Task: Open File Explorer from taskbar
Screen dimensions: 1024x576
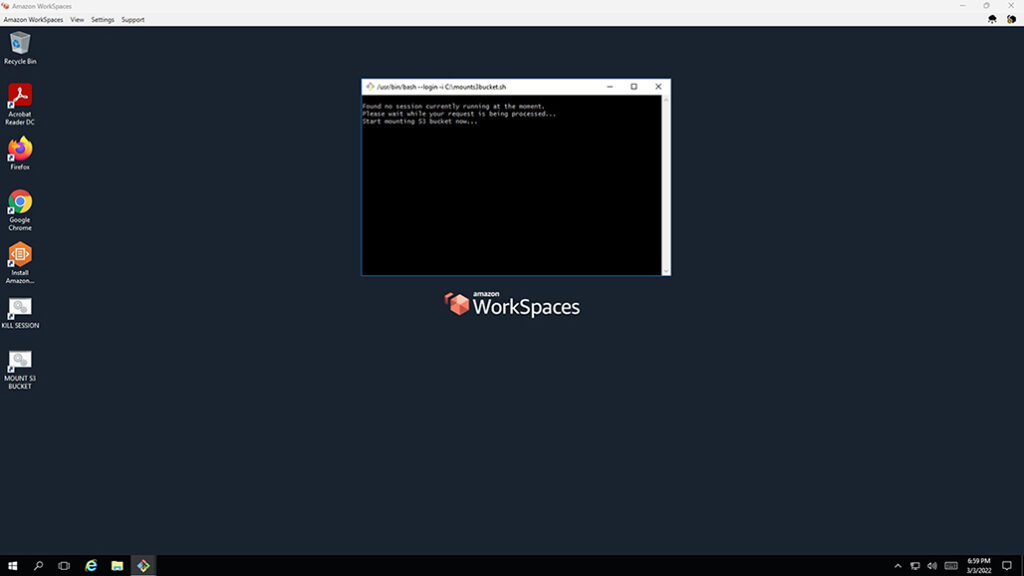Action: pos(117,566)
